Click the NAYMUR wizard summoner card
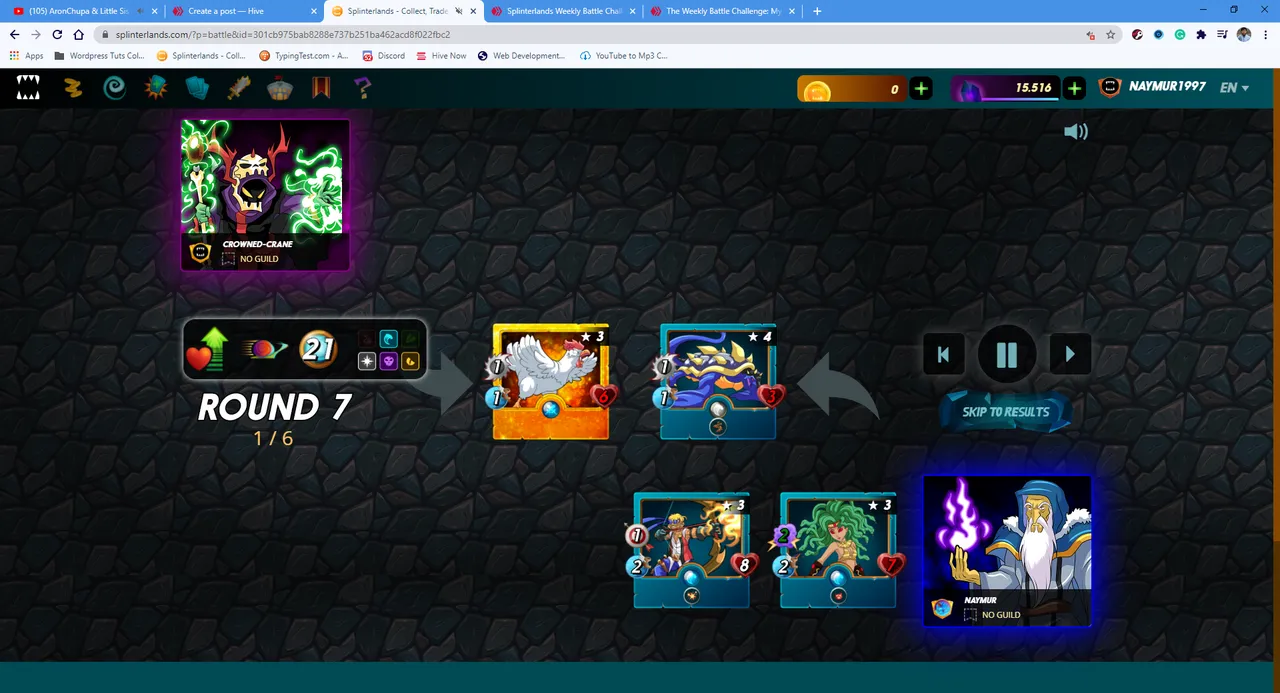The image size is (1280, 693). pos(1007,551)
